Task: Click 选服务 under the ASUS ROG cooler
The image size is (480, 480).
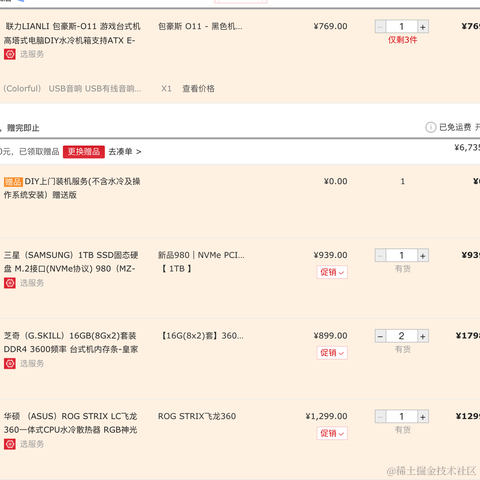Action: point(32,444)
